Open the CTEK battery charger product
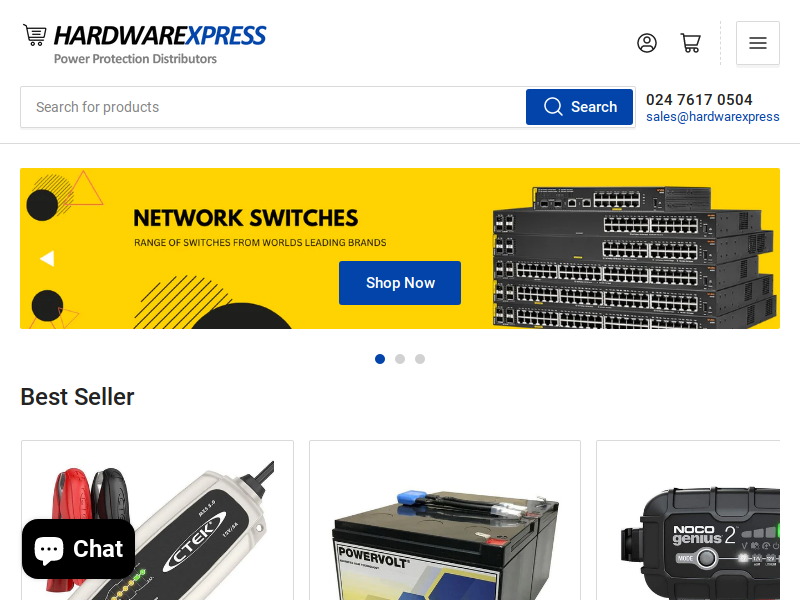The width and height of the screenshot is (800, 600). click(x=157, y=520)
